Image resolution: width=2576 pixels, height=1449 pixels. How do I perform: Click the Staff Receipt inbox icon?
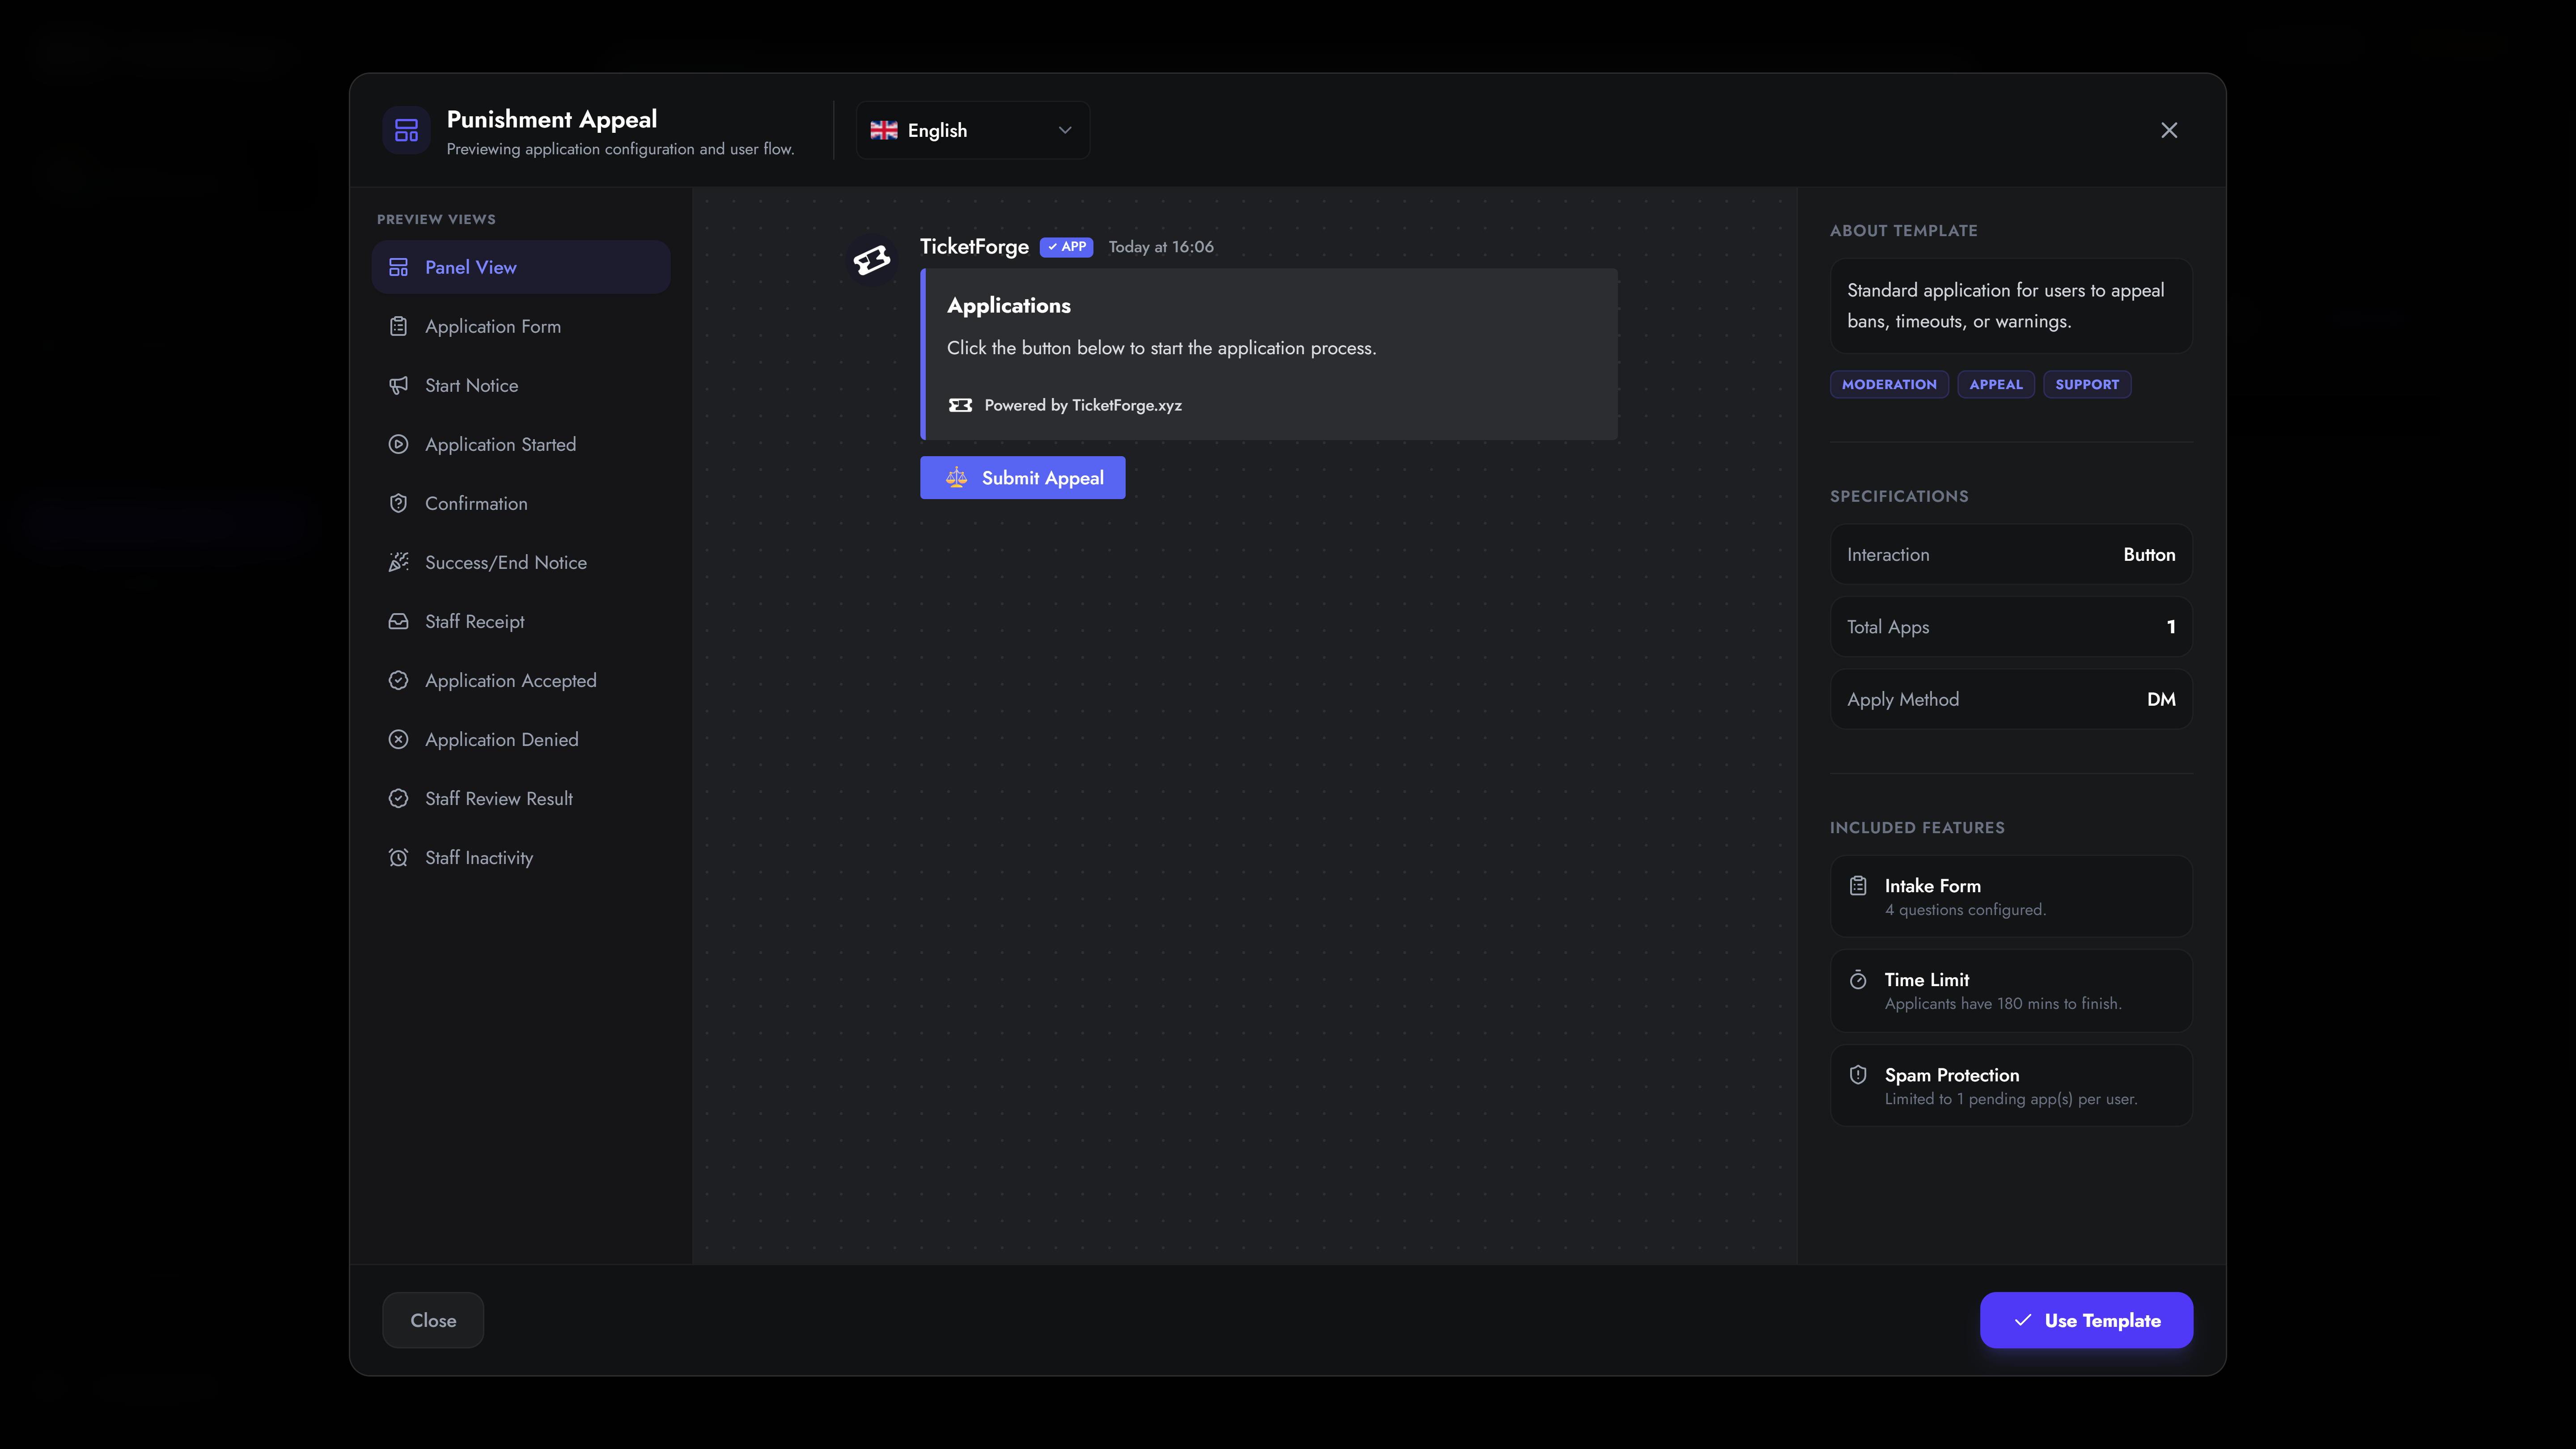pyautogui.click(x=398, y=621)
